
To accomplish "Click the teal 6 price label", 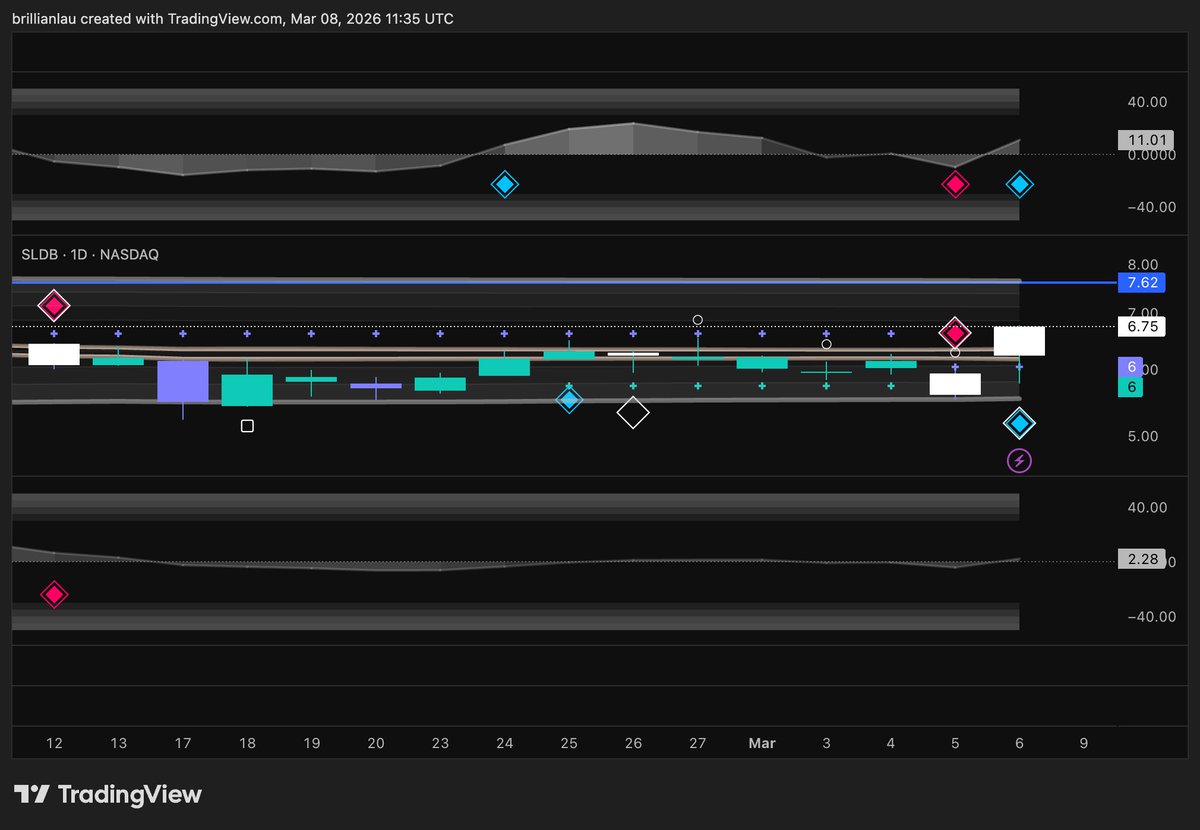I will [1131, 387].
